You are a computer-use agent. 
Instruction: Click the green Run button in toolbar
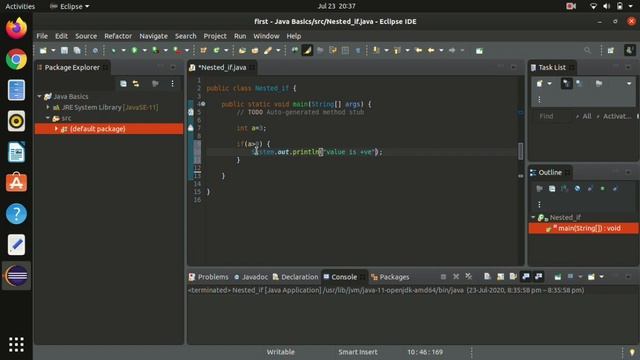134,51
